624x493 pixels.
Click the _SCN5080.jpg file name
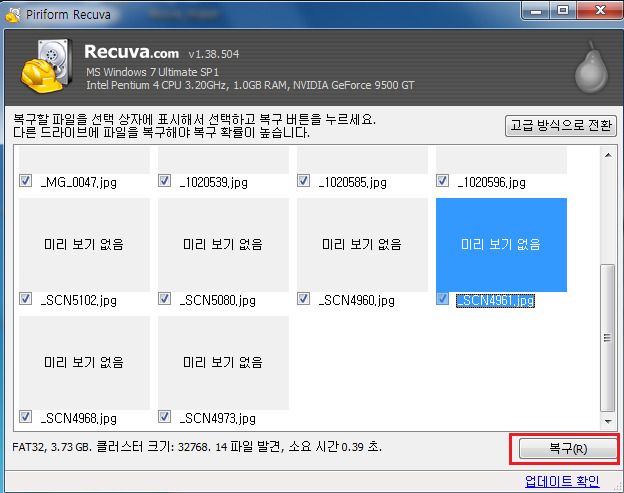coord(218,300)
